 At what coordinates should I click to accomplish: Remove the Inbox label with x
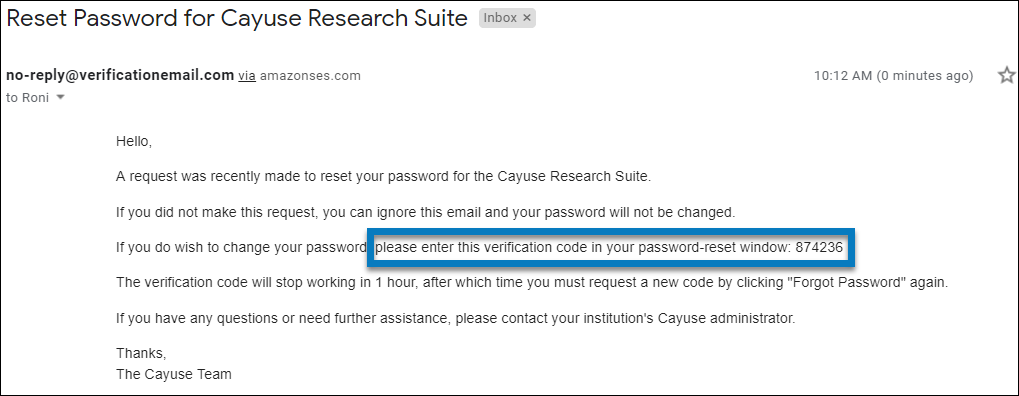pos(527,18)
